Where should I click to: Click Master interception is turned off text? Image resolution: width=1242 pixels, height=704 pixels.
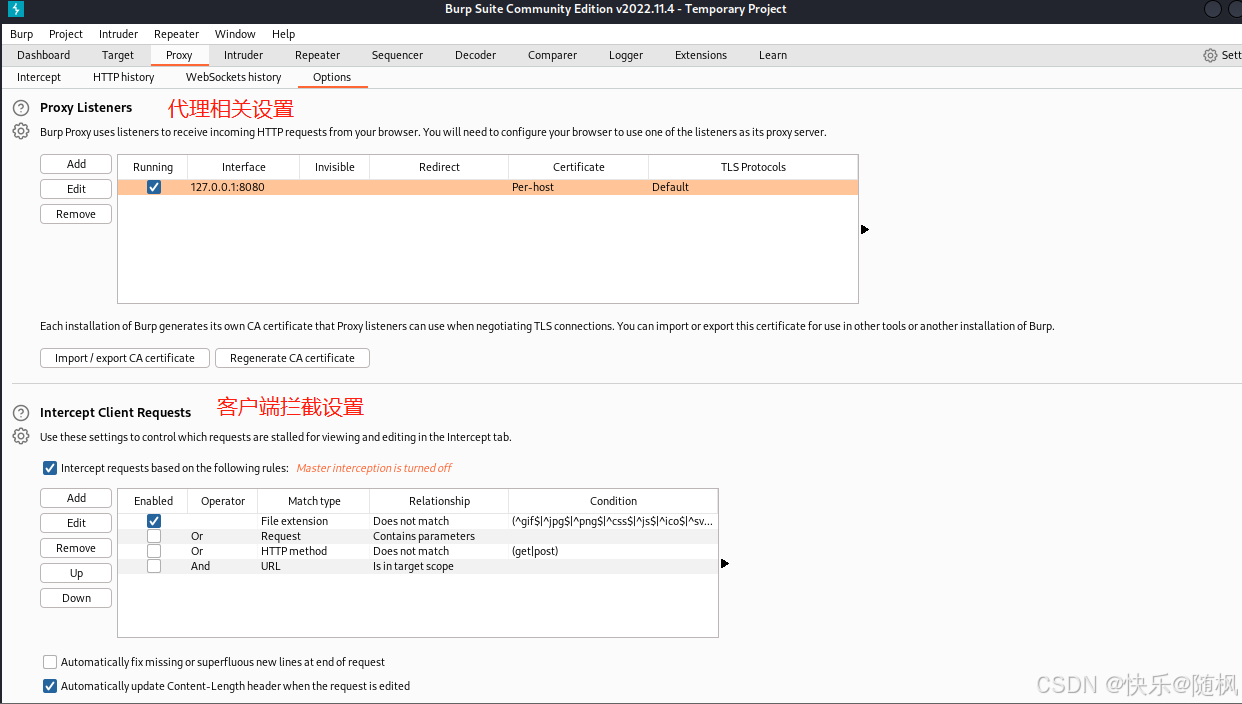pos(374,468)
